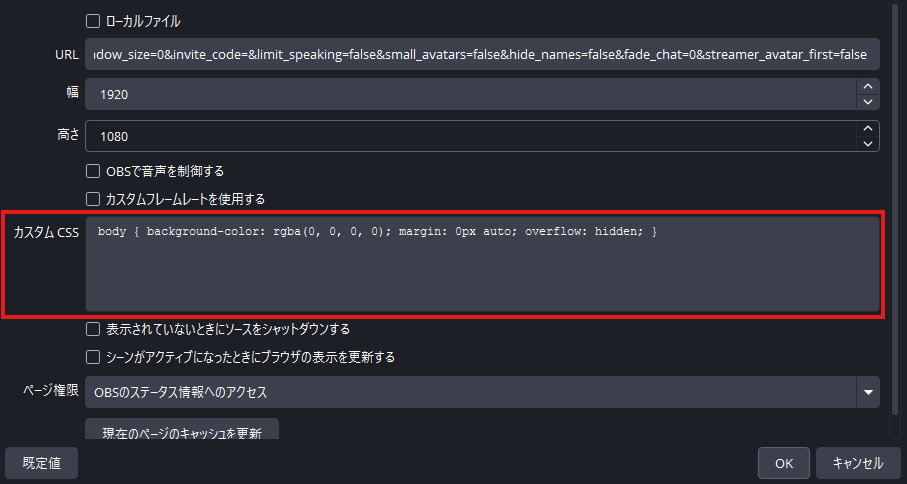The width and height of the screenshot is (907, 484).
Task: Decrease height with the down arrow
Action: tap(867, 144)
